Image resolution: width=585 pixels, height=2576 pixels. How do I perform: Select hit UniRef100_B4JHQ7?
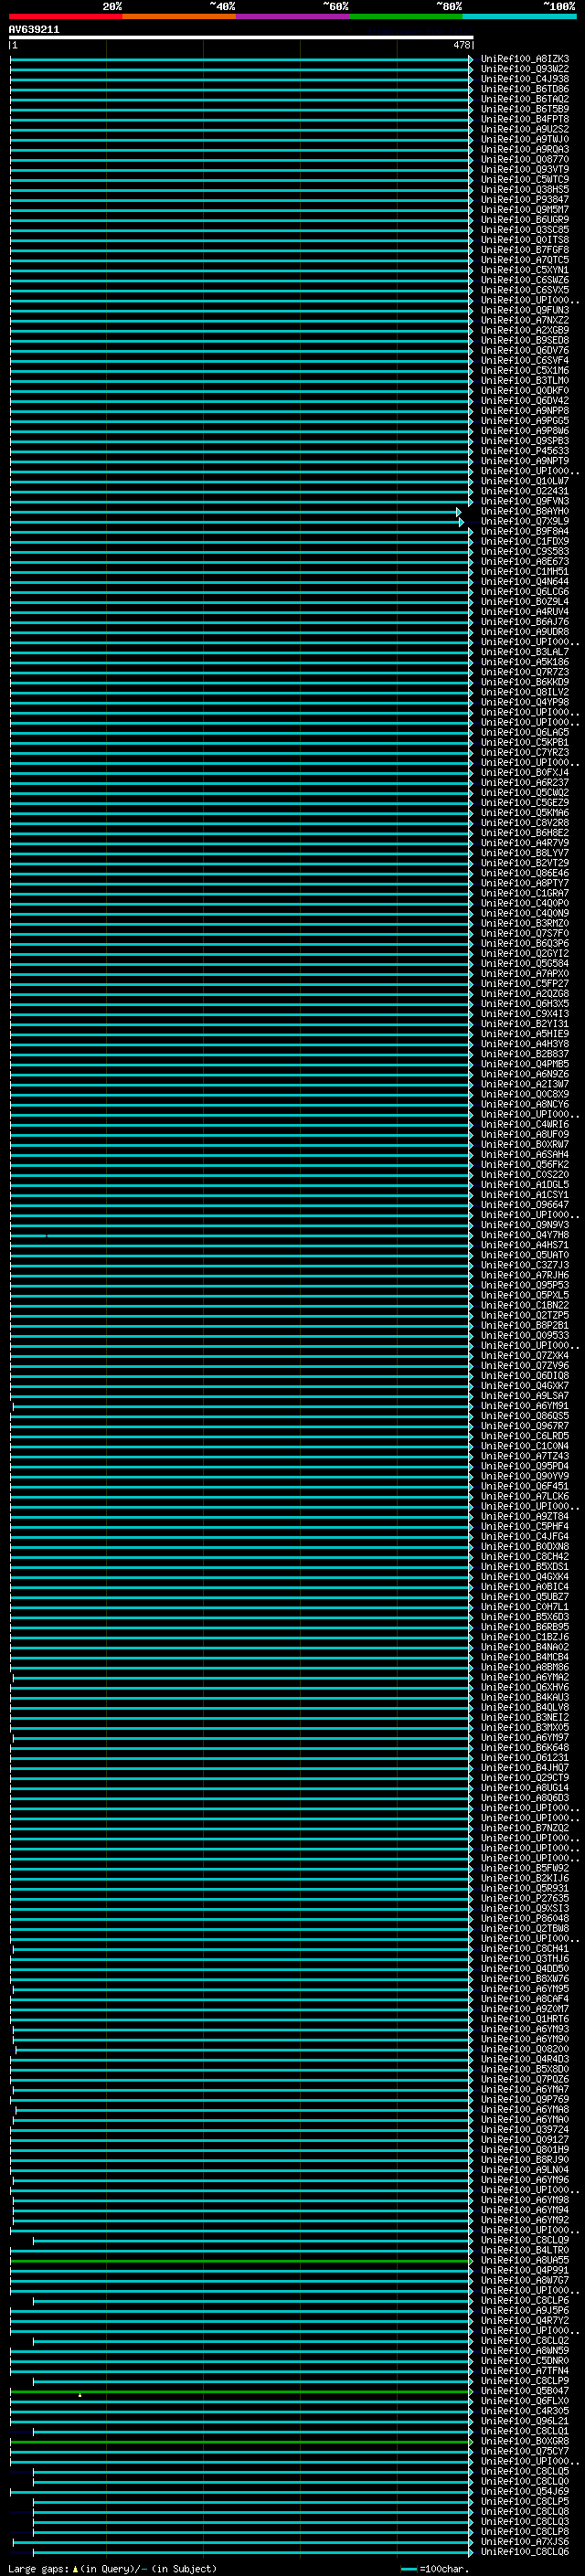(524, 1768)
